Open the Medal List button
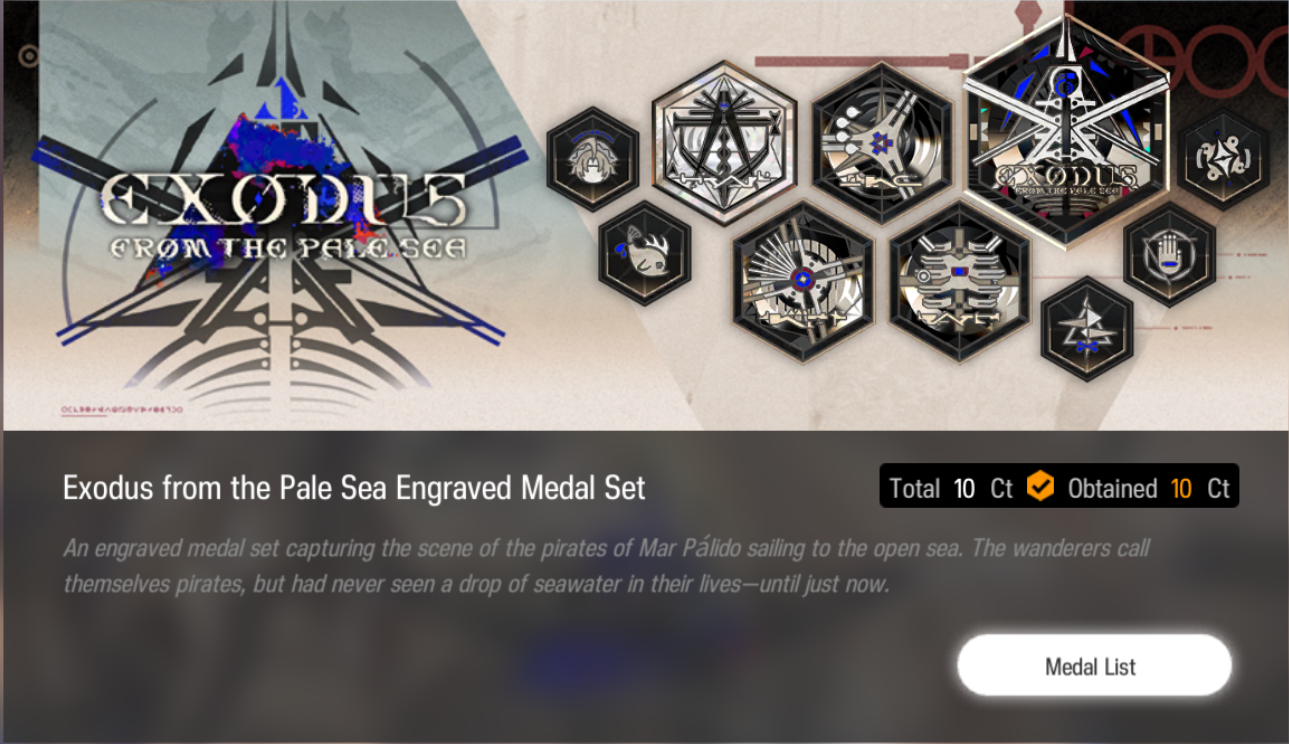This screenshot has width=1289, height=744. click(1094, 666)
